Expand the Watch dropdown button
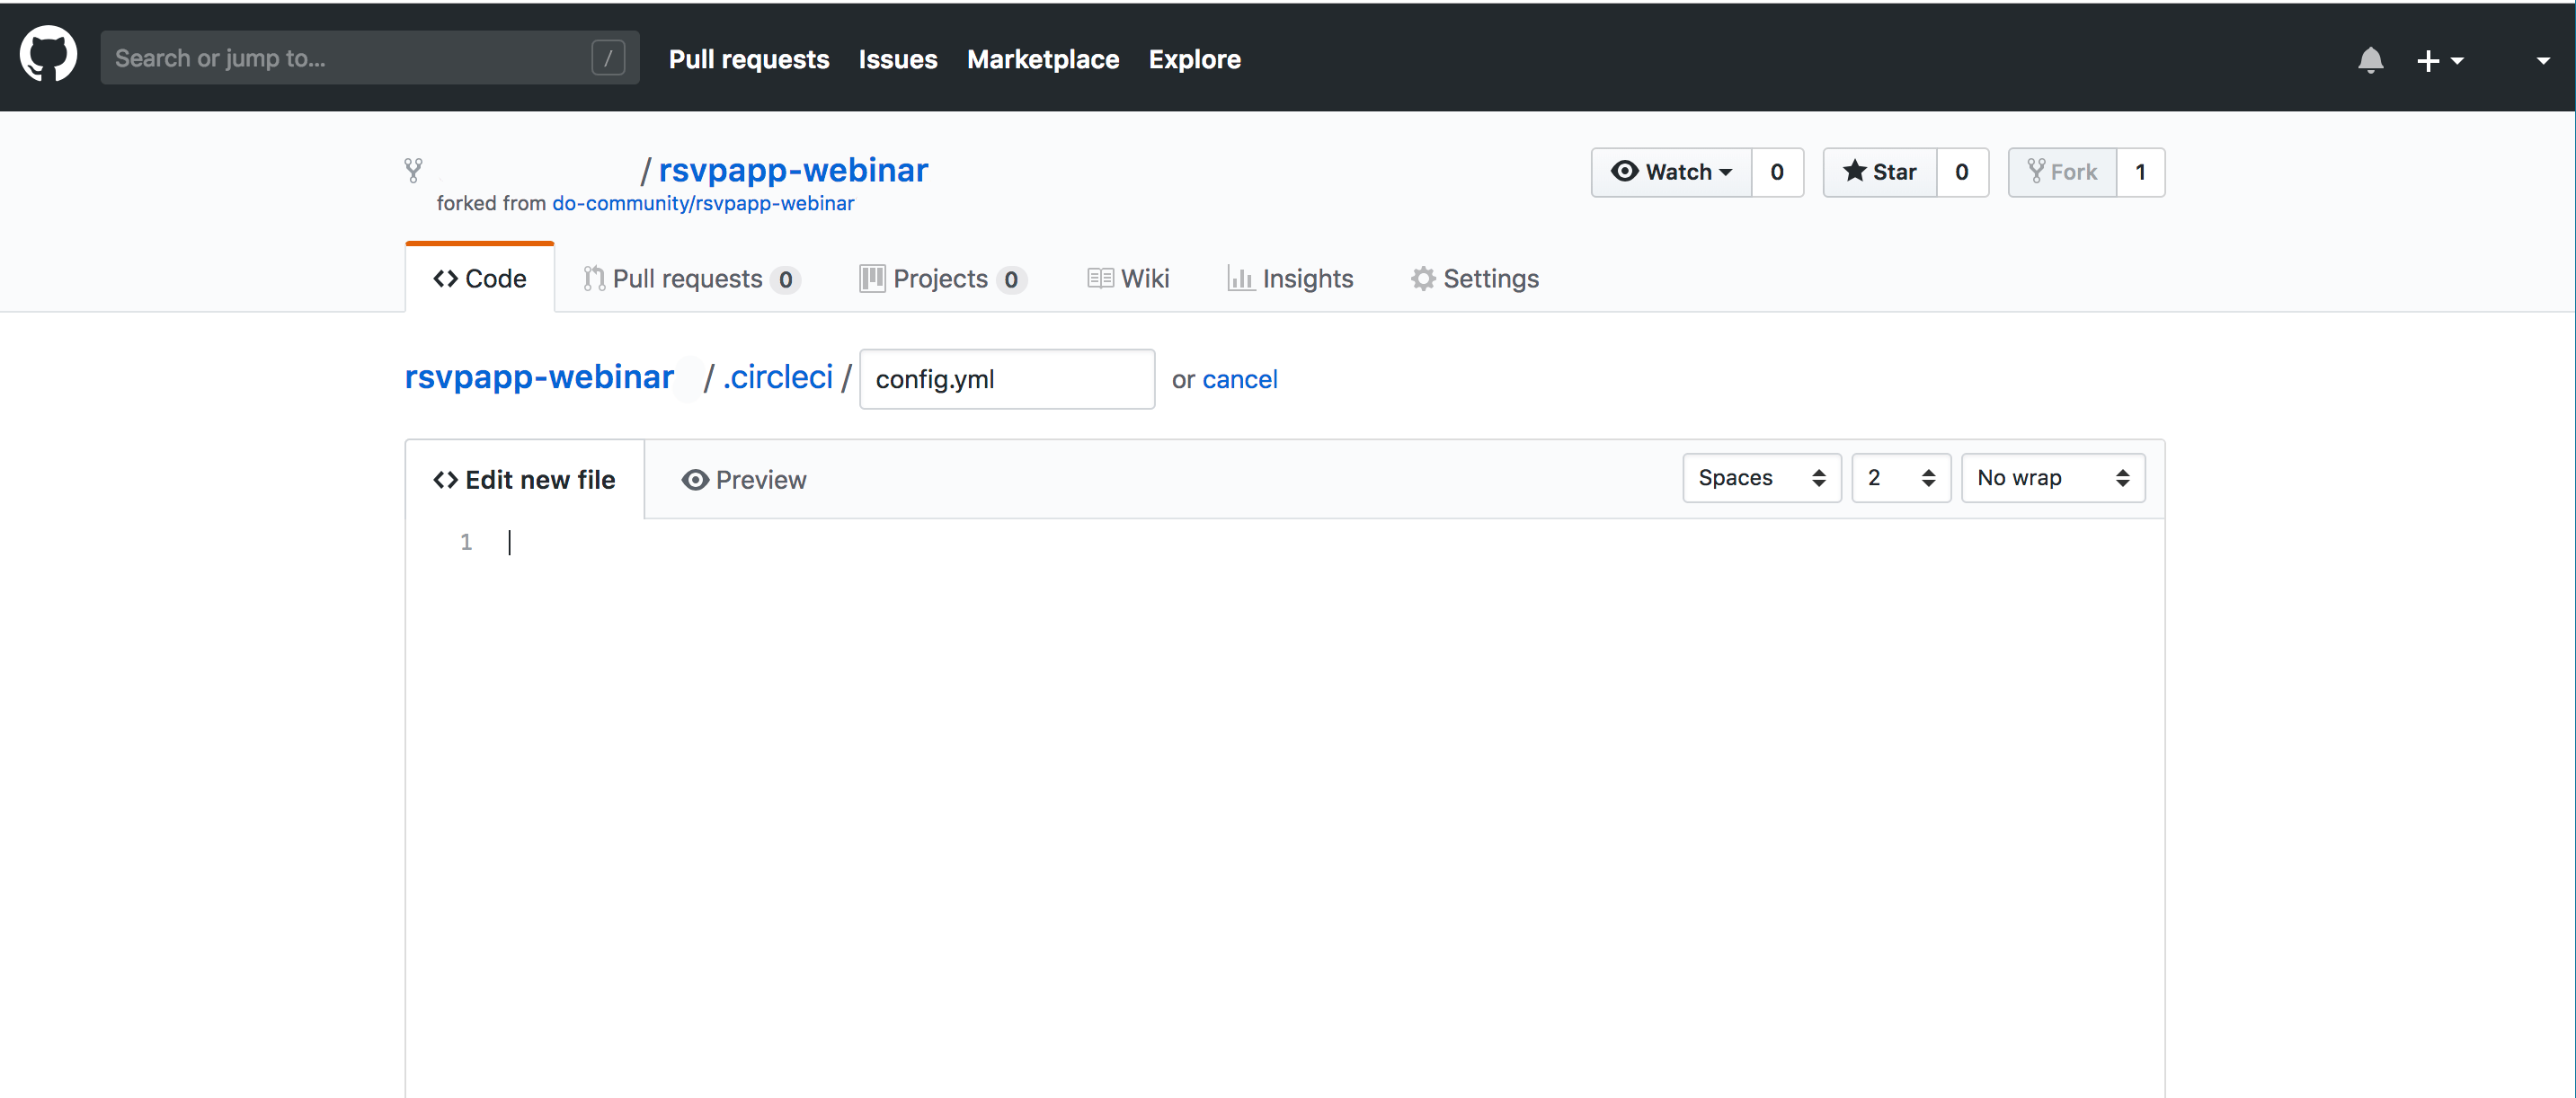The image size is (2576, 1098). pos(1671,172)
